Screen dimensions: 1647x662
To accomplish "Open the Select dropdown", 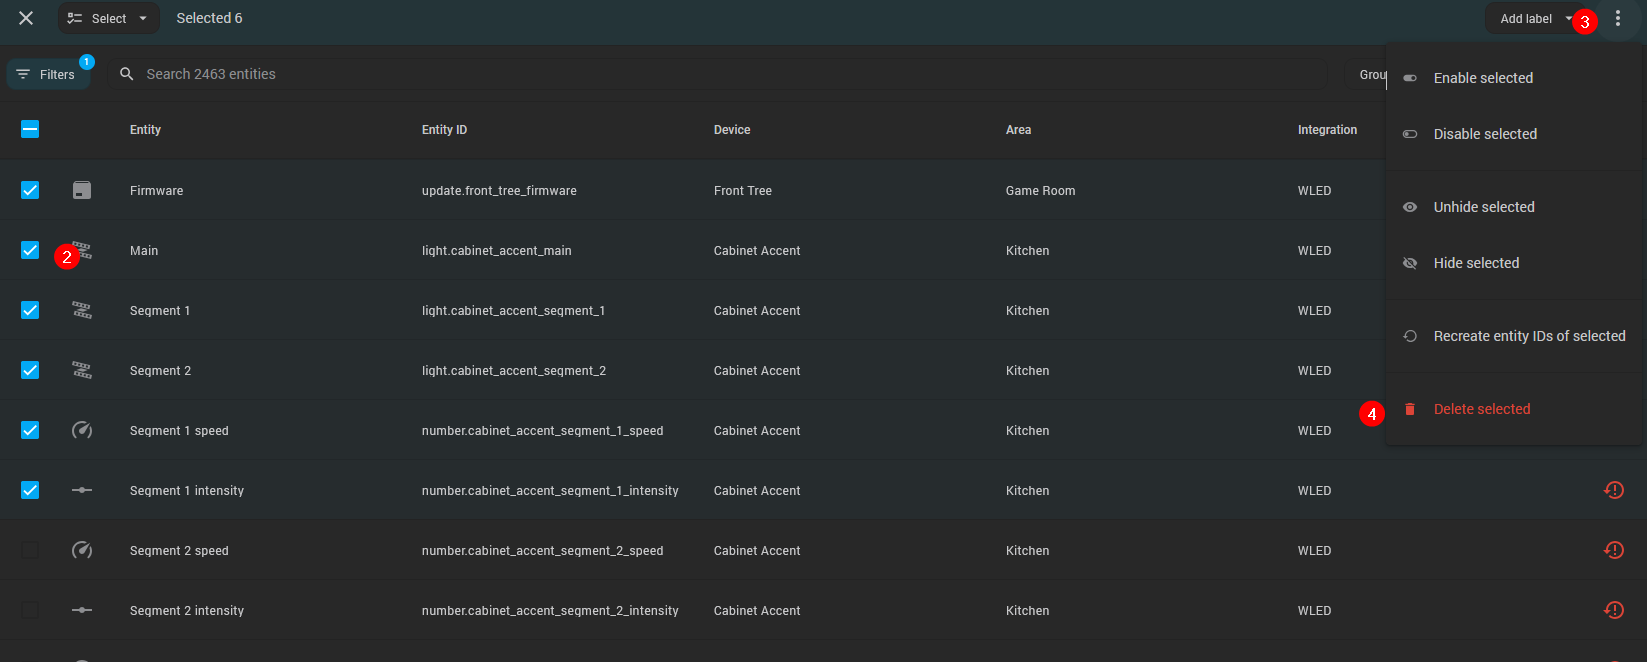I will (x=108, y=18).
